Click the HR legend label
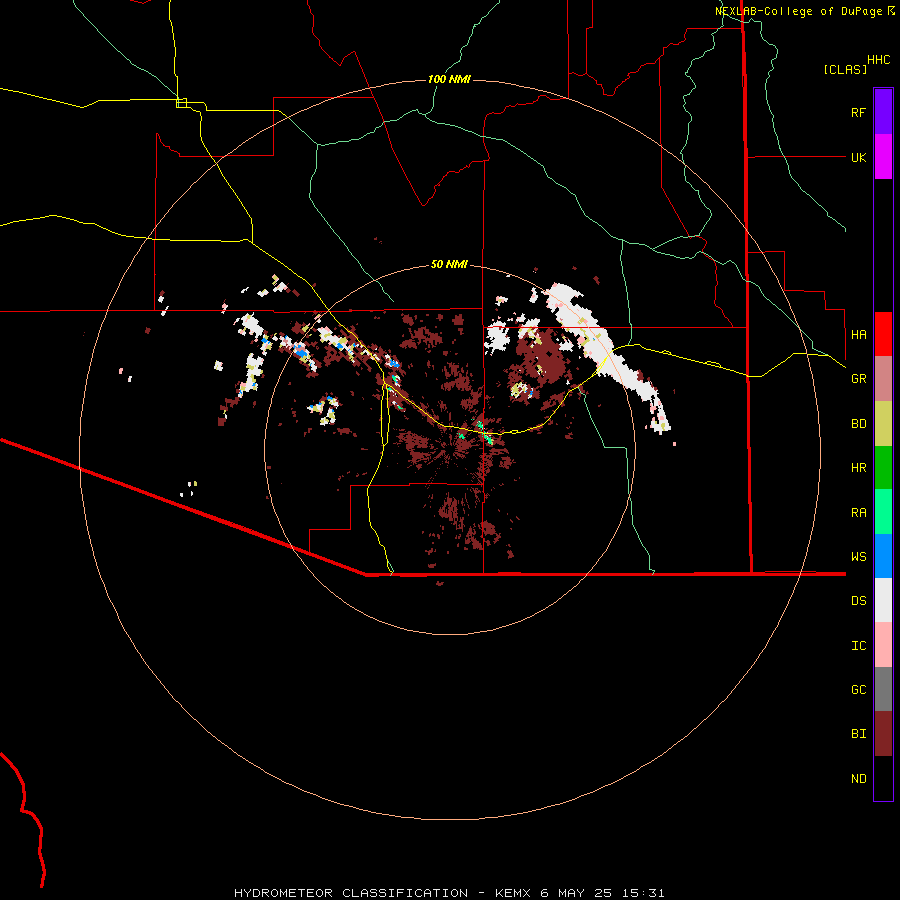Image resolution: width=900 pixels, height=900 pixels. tap(858, 468)
